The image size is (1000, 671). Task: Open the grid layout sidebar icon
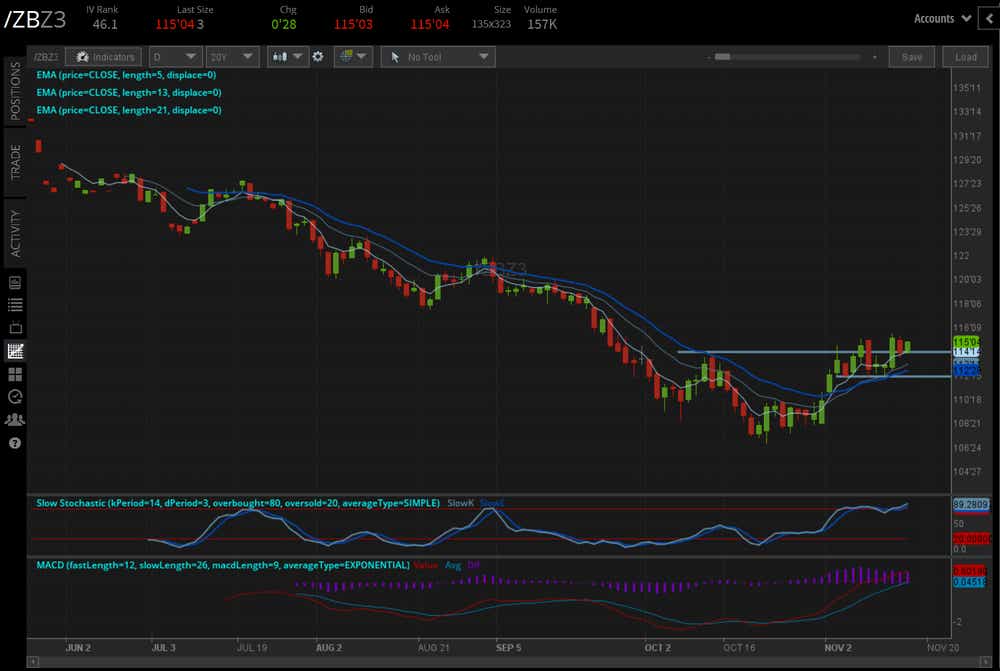tap(15, 374)
